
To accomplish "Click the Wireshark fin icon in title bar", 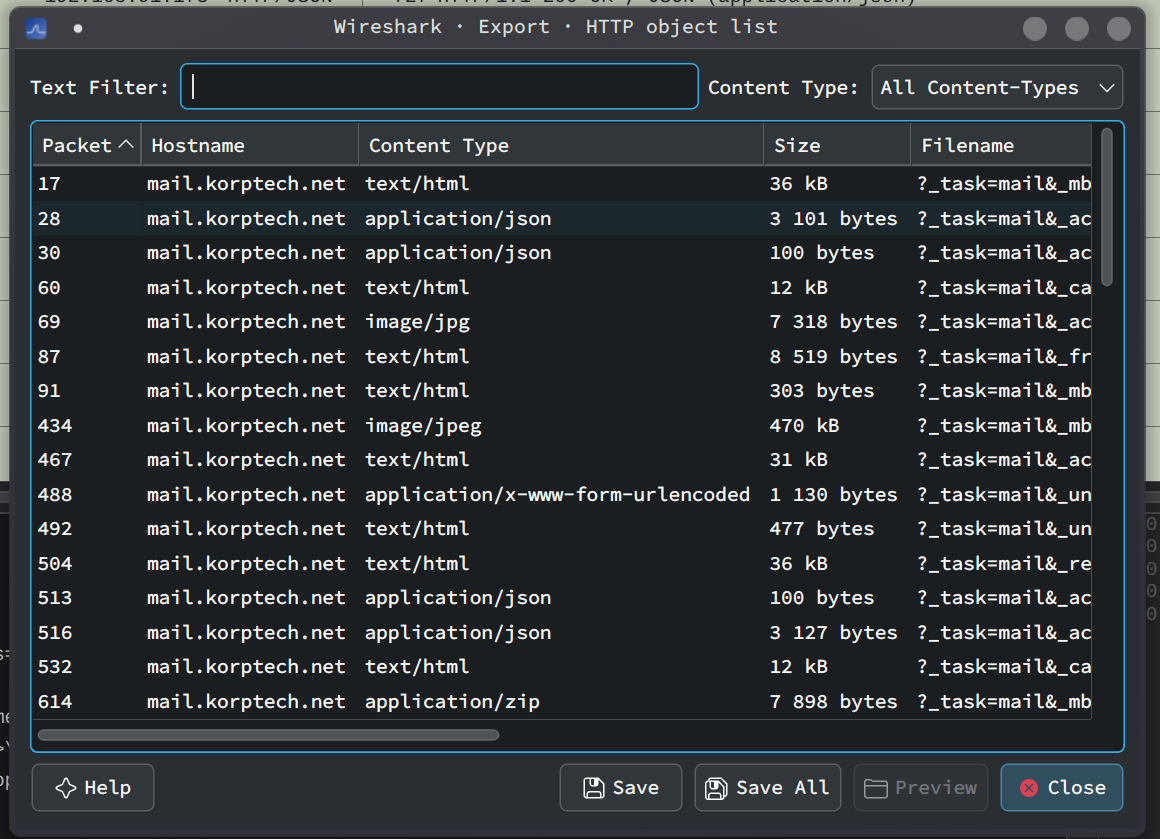I will point(36,28).
